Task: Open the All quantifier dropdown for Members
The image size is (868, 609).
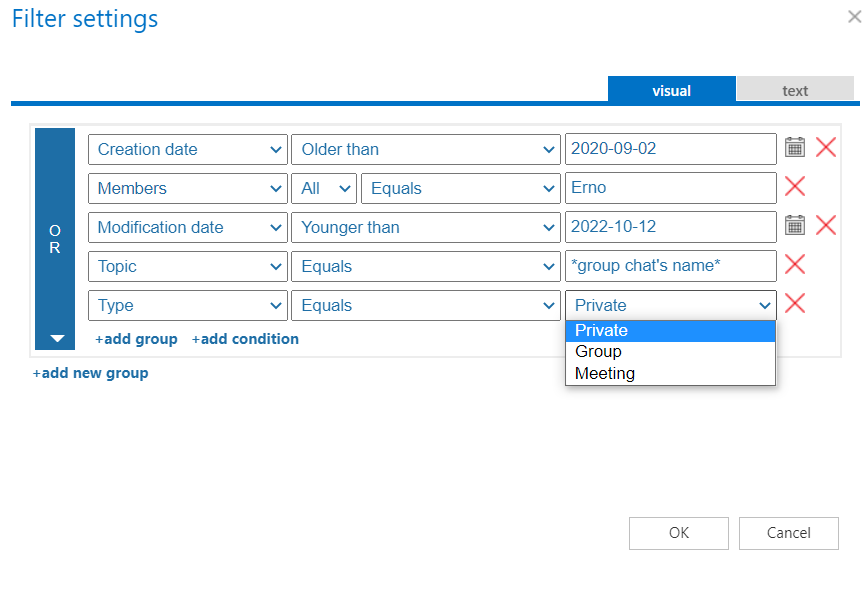Action: [x=327, y=188]
